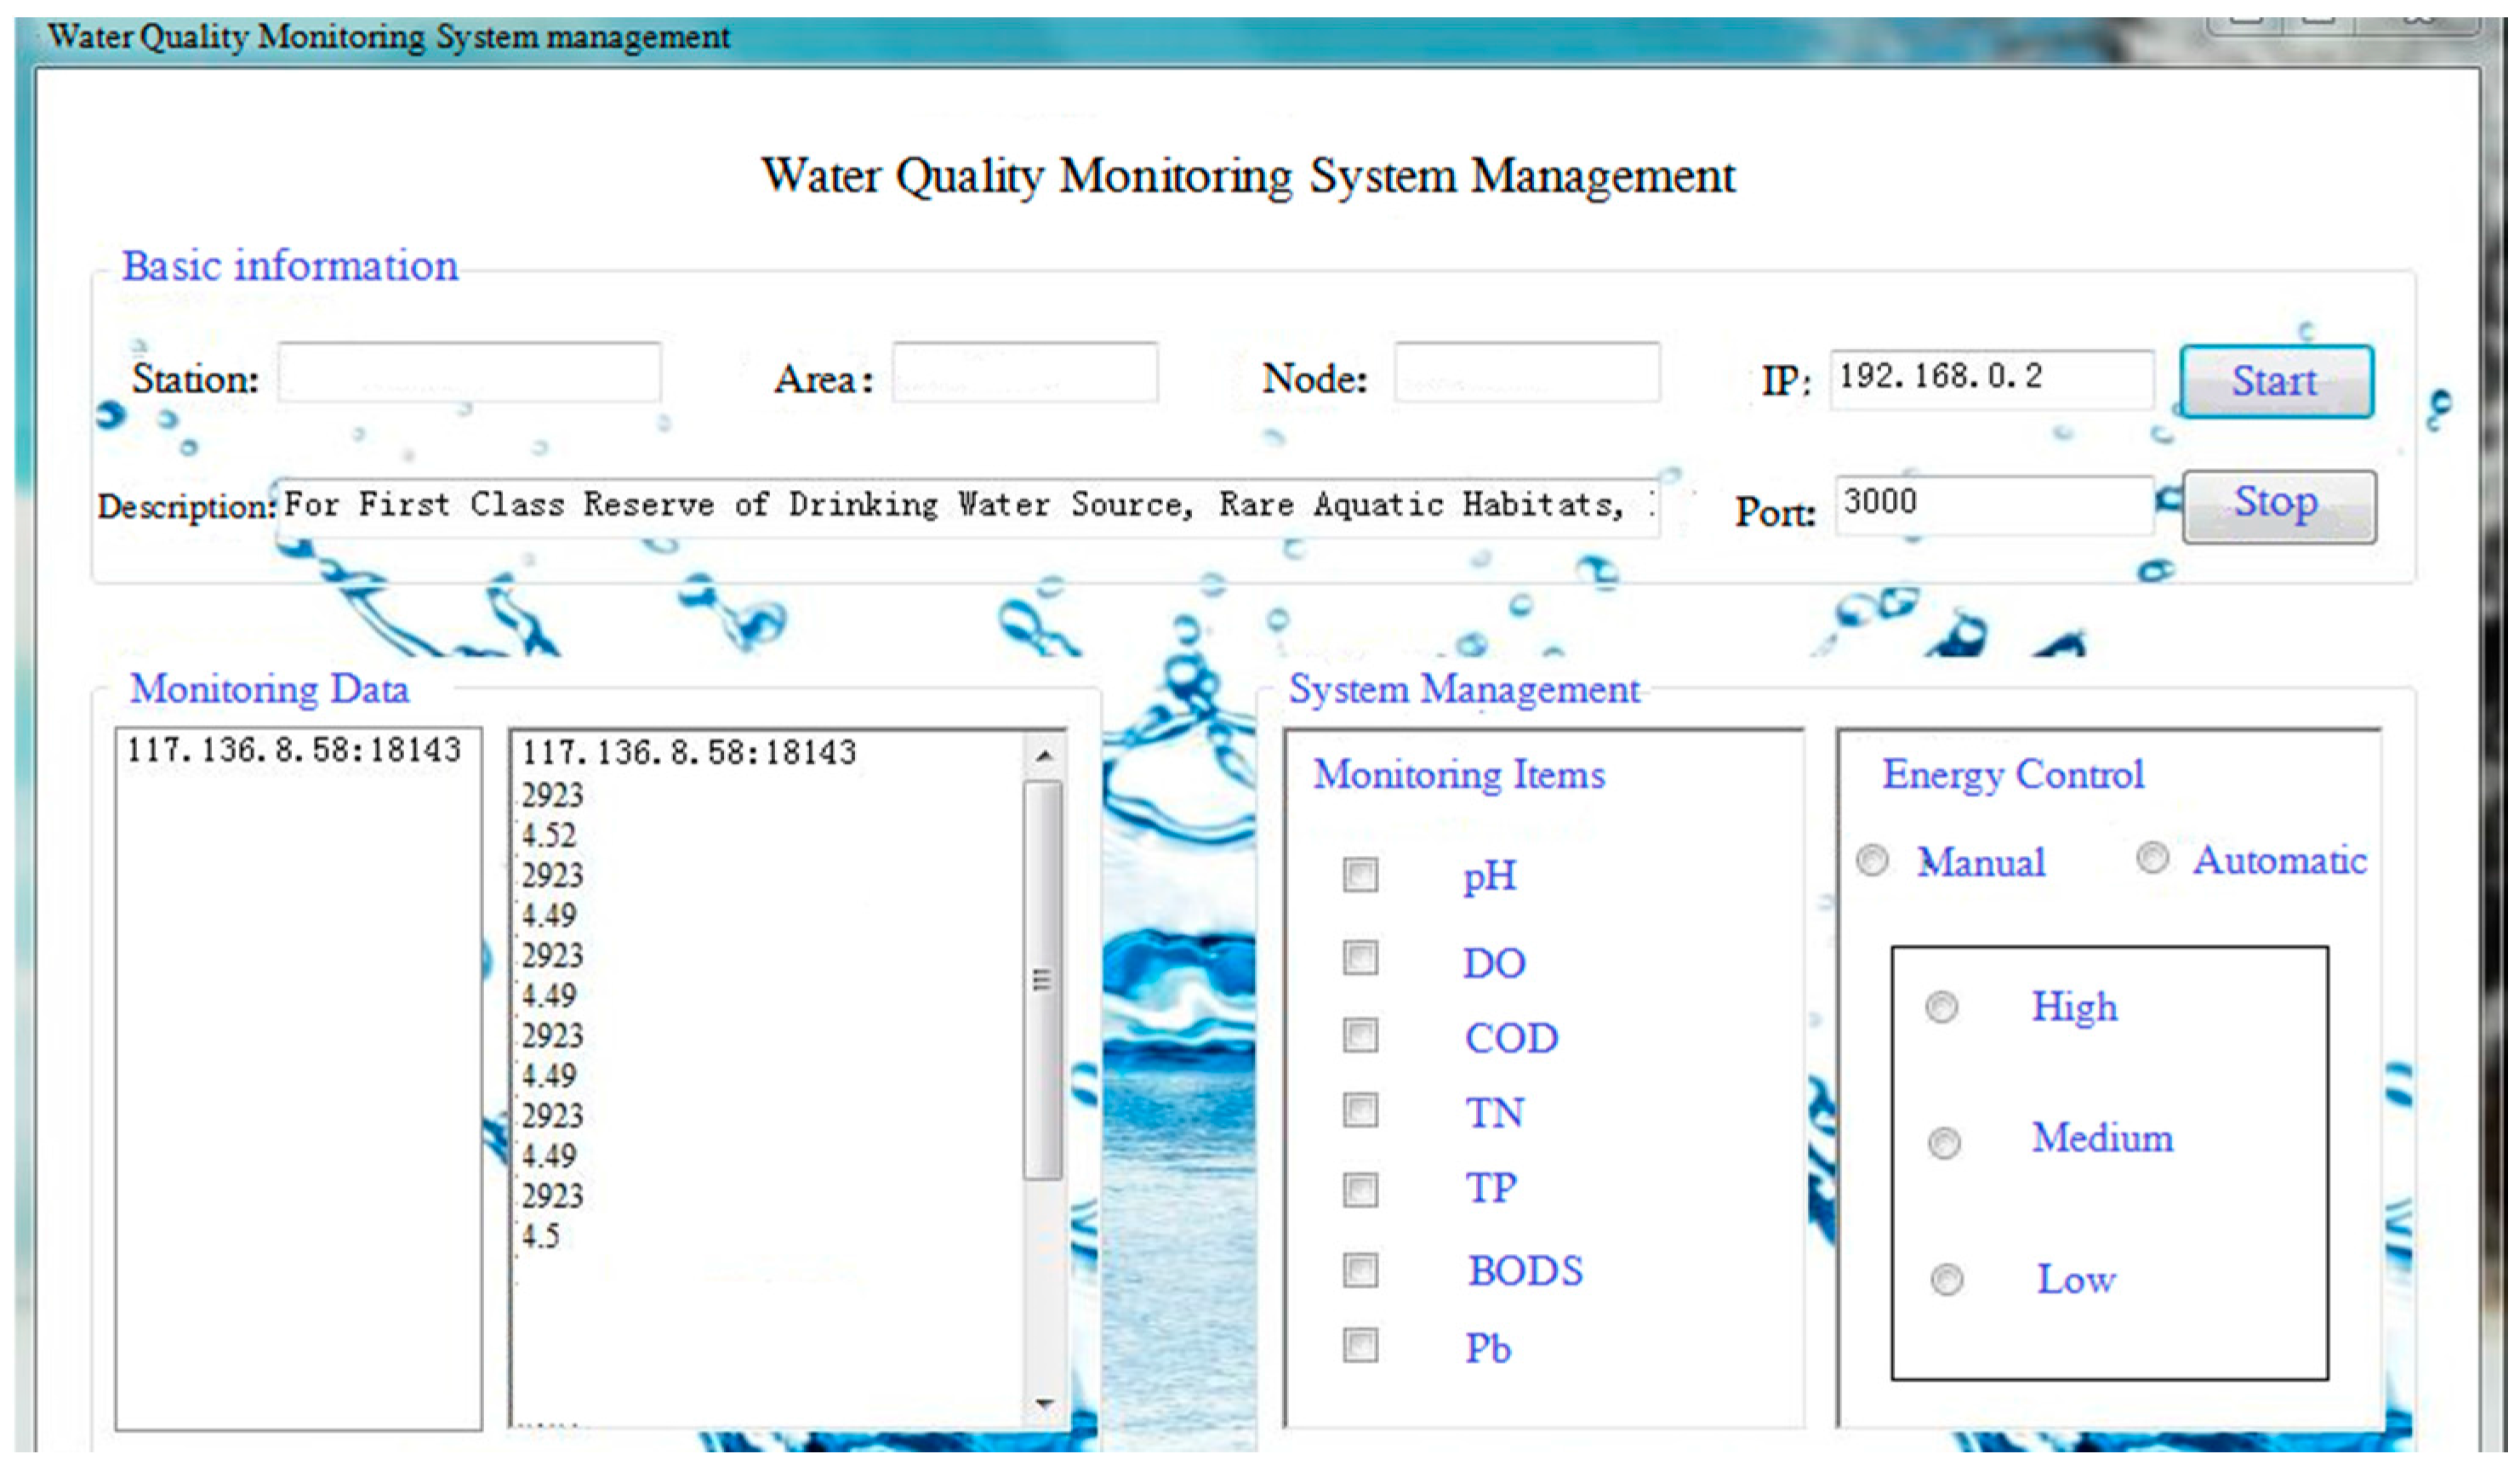2520x1477 pixels.
Task: Select Manual energy control mode
Action: [x=1872, y=860]
